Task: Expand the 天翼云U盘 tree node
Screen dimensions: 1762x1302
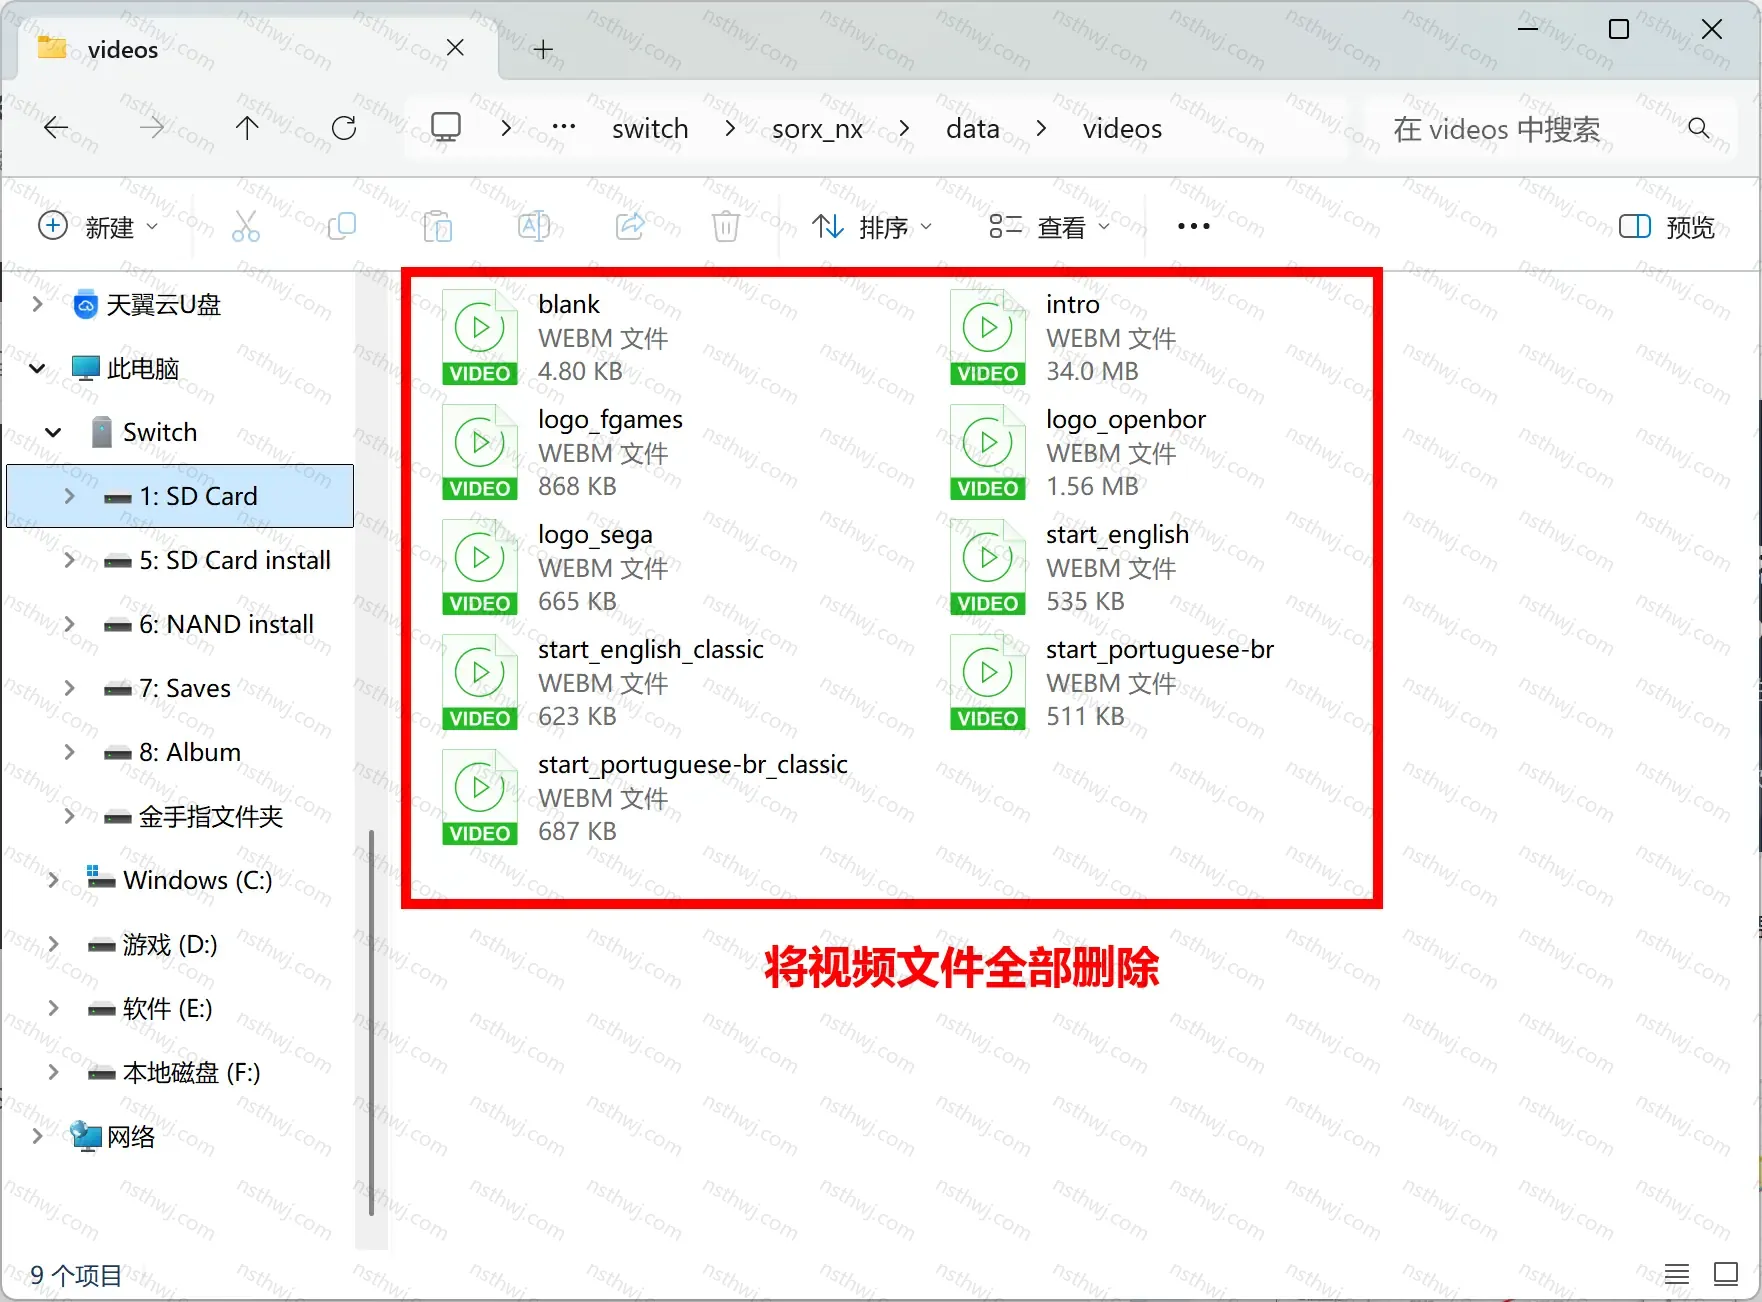Action: (37, 304)
